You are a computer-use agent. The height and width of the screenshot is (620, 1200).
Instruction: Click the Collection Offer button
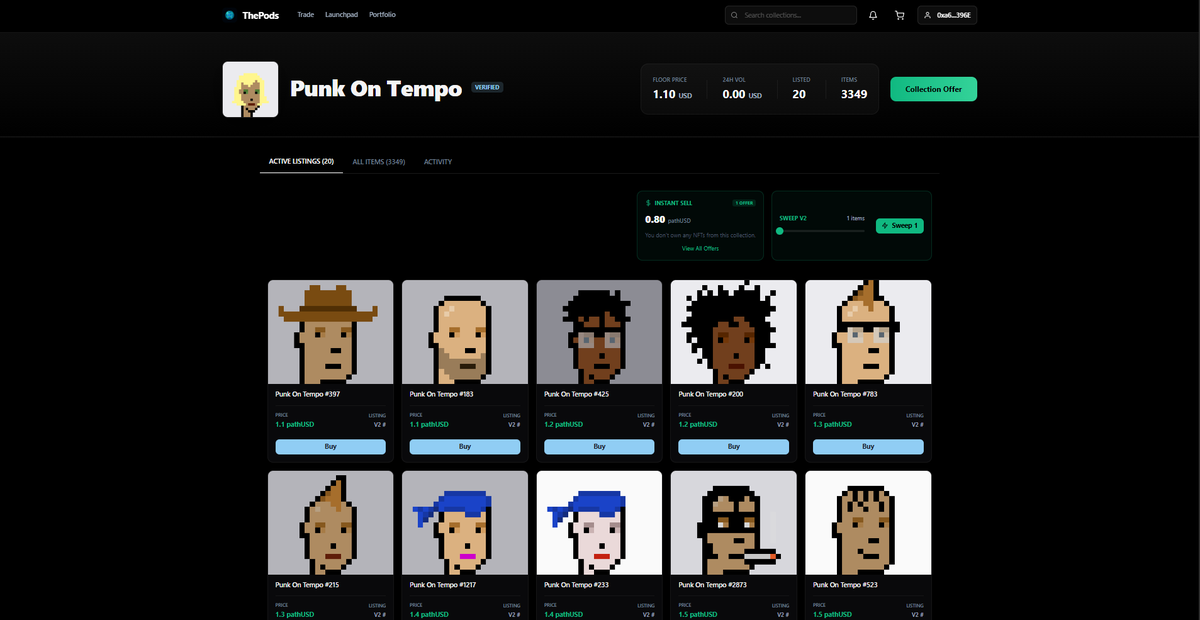933,89
